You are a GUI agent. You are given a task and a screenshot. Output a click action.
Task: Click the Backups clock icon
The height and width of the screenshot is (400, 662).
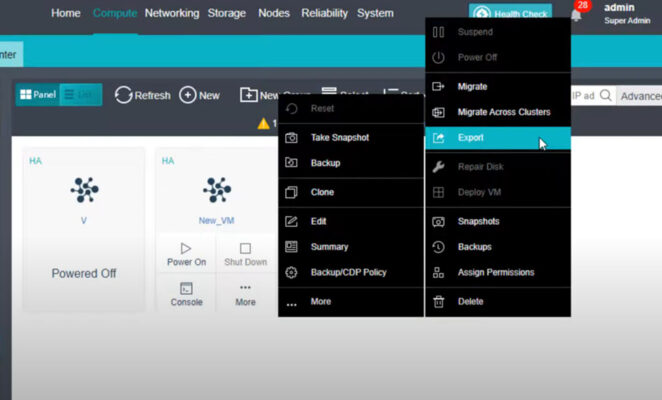(x=438, y=247)
